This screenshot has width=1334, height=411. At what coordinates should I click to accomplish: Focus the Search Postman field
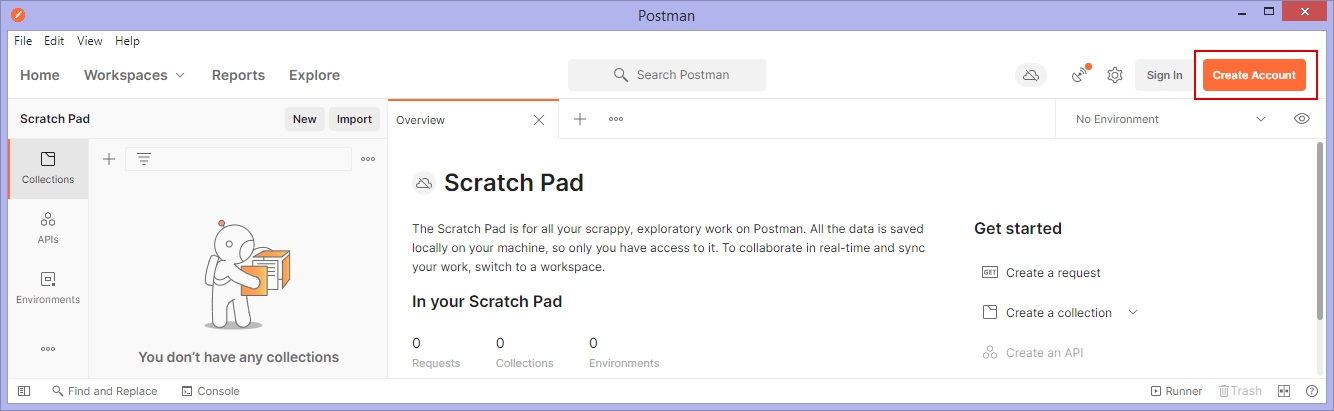[x=667, y=75]
